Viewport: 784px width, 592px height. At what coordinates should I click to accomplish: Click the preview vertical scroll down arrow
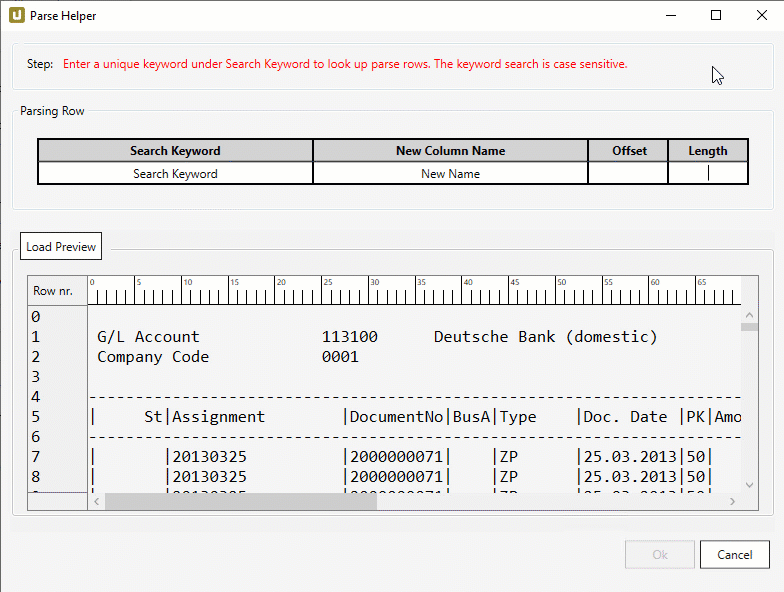749,484
